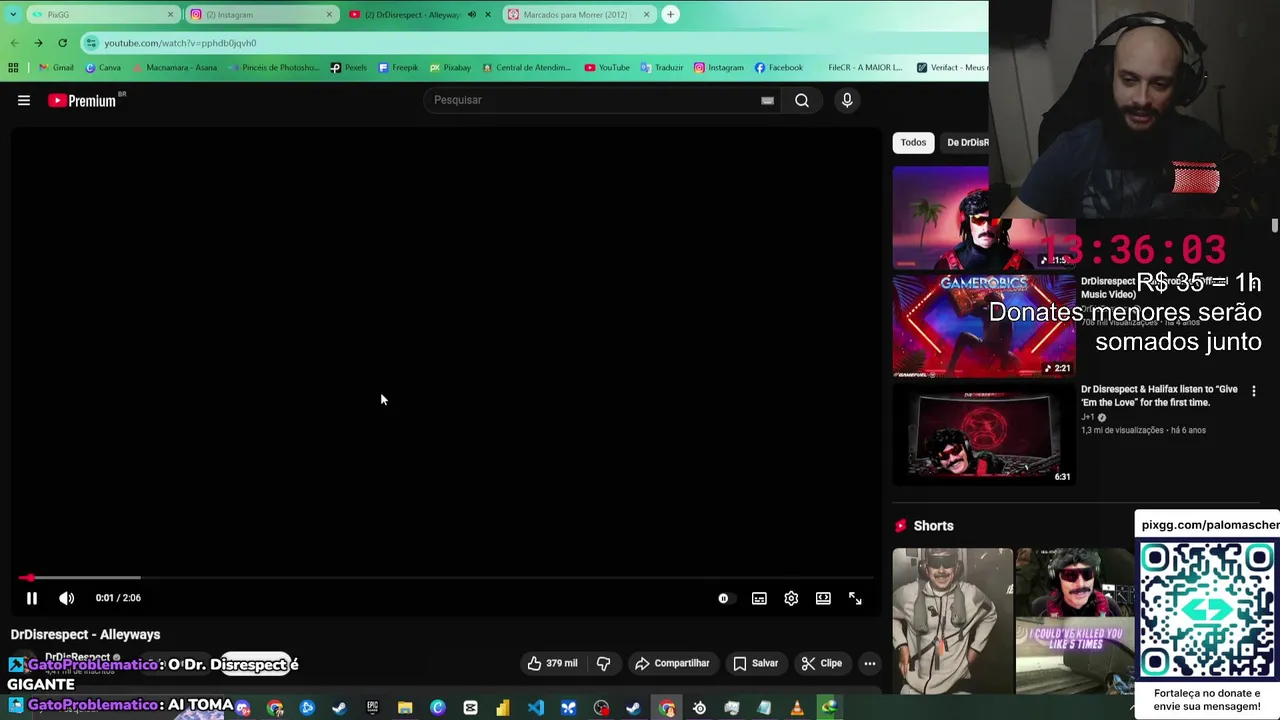The image size is (1280, 720).
Task: Go forward in browser history
Action: pyautogui.click(x=38, y=43)
